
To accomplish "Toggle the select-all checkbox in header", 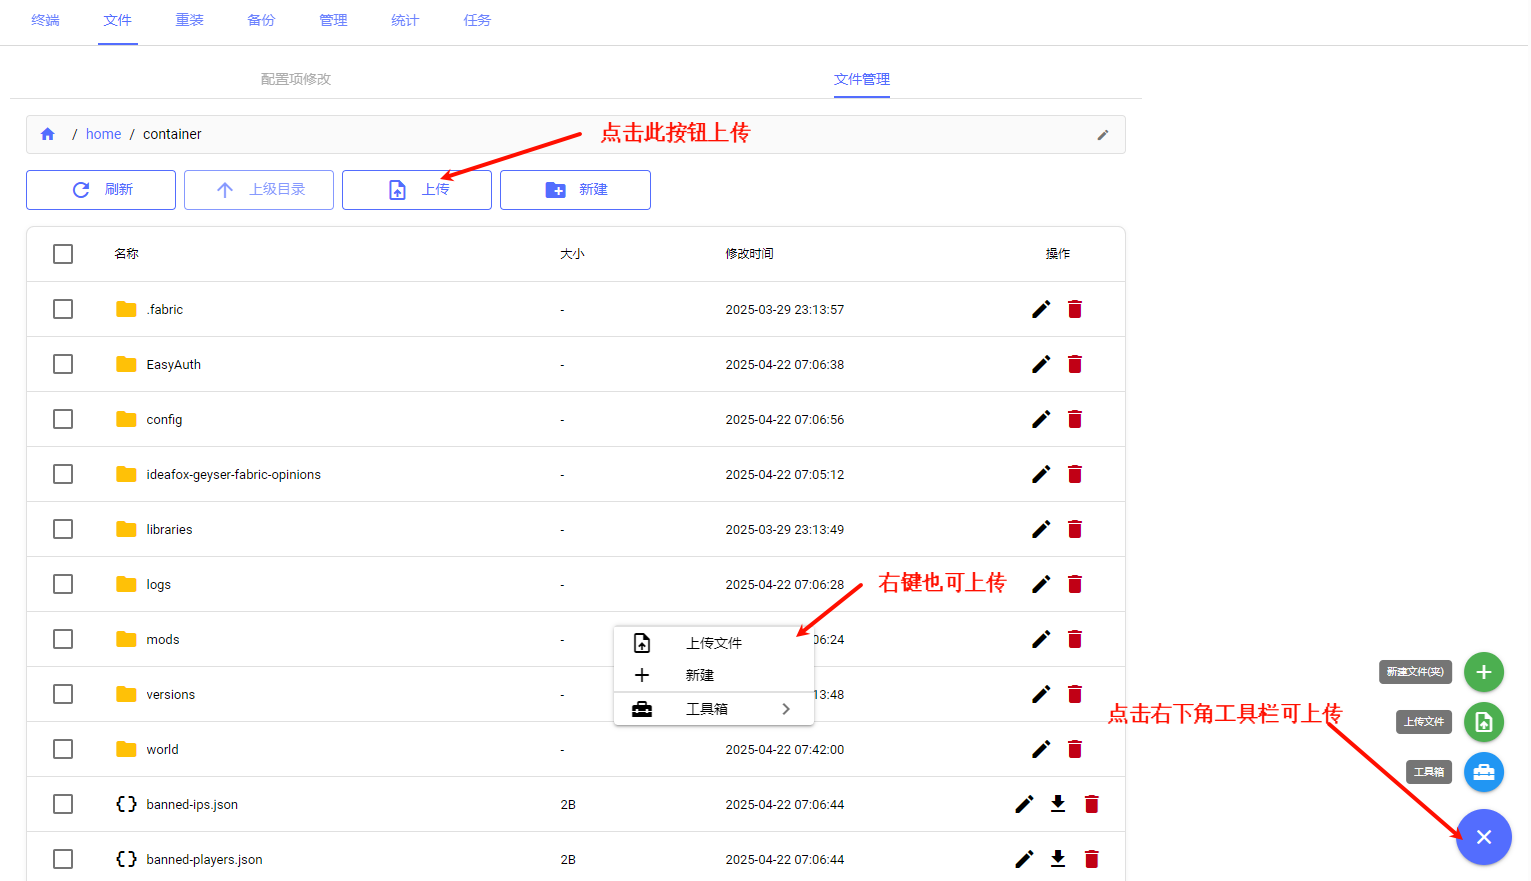I will pyautogui.click(x=63, y=254).
